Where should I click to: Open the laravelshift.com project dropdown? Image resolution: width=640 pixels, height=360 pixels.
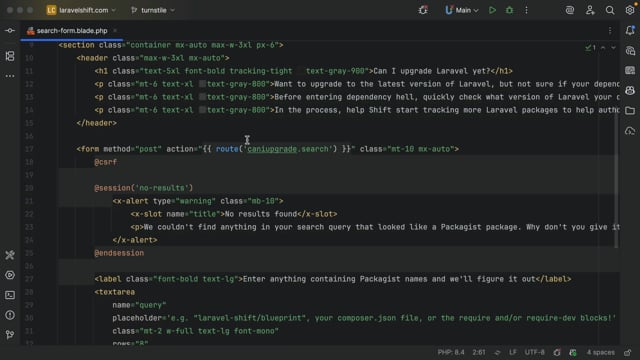81,10
